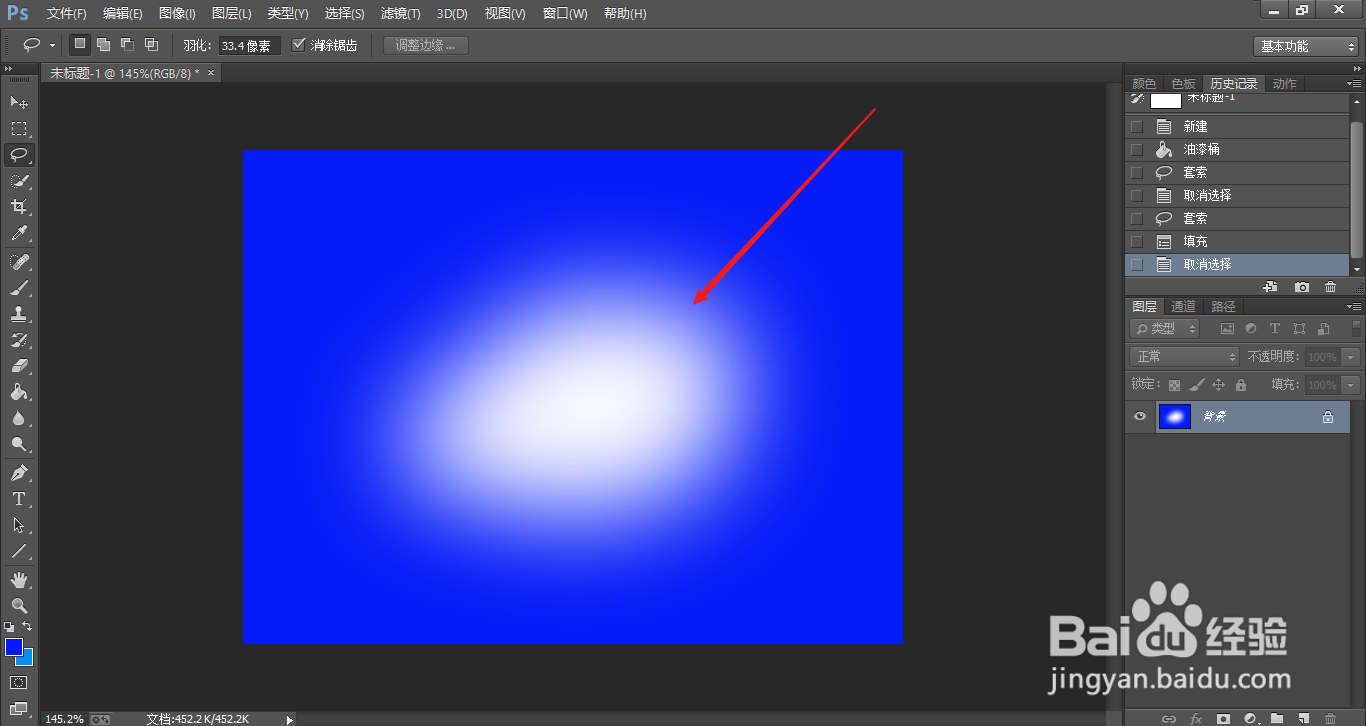Add a layer mask
1366x726 pixels.
1222,718
